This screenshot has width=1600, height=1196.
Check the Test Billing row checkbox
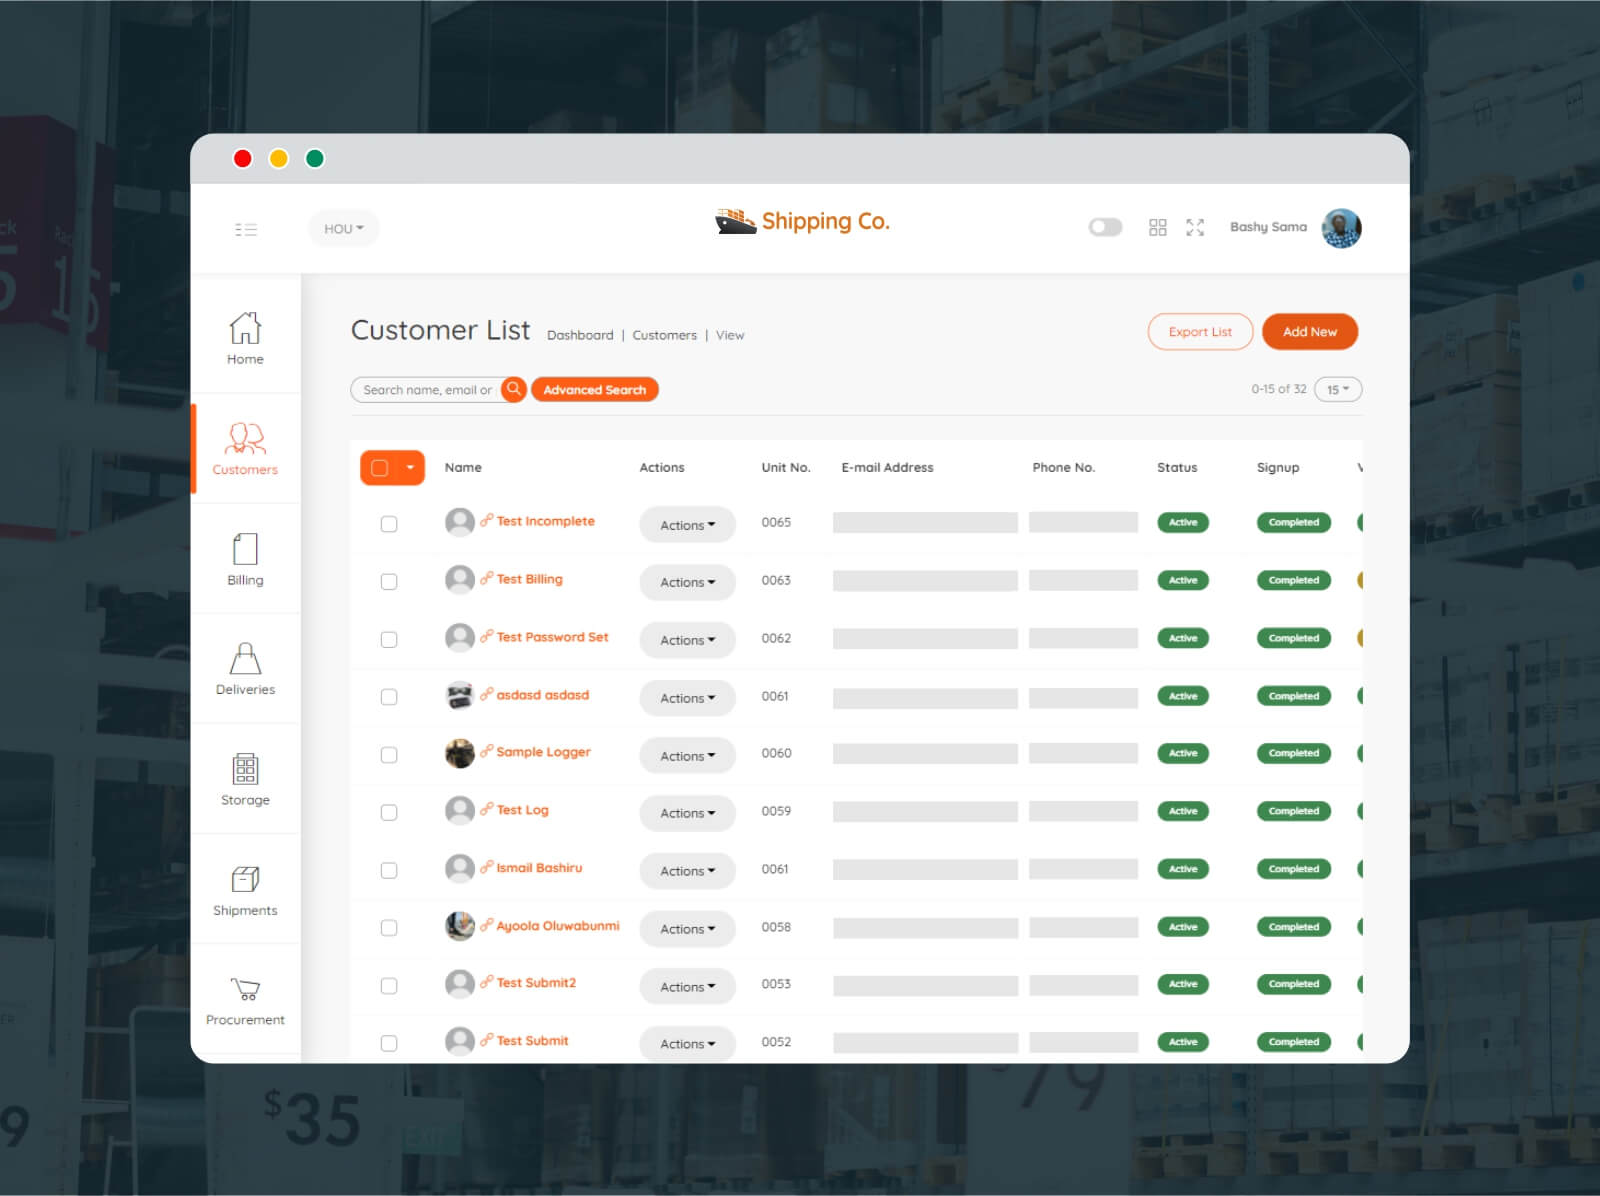click(x=389, y=582)
